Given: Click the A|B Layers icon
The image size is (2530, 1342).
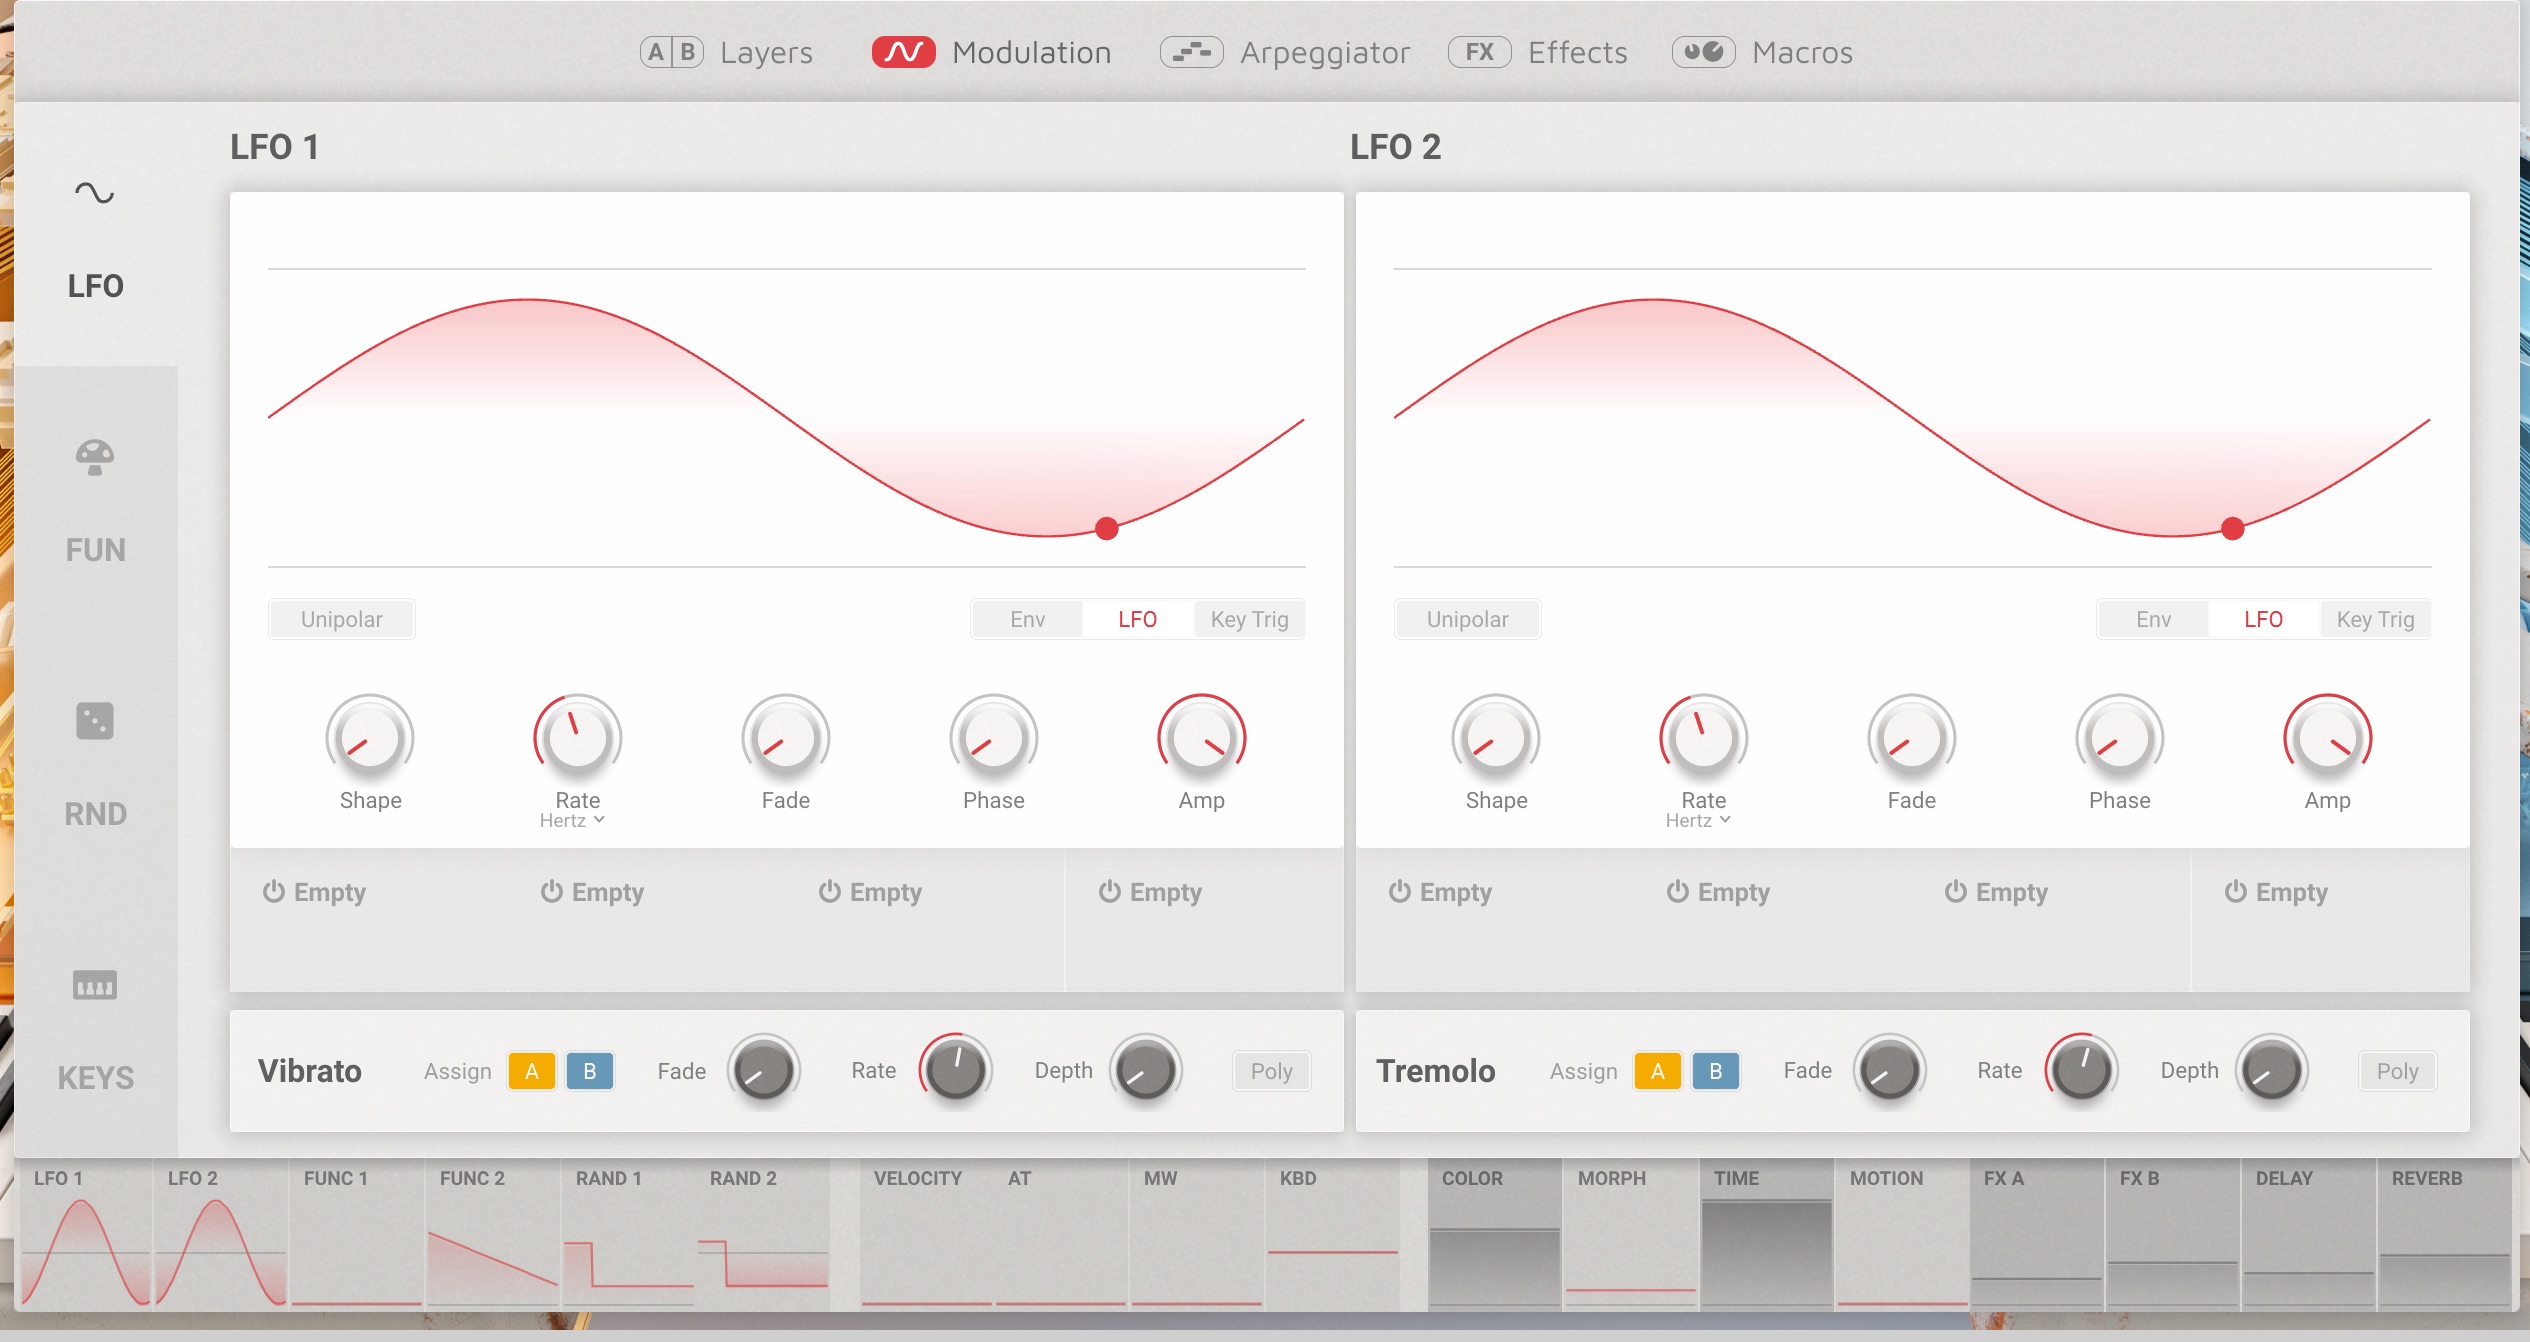Looking at the screenshot, I should [x=671, y=52].
